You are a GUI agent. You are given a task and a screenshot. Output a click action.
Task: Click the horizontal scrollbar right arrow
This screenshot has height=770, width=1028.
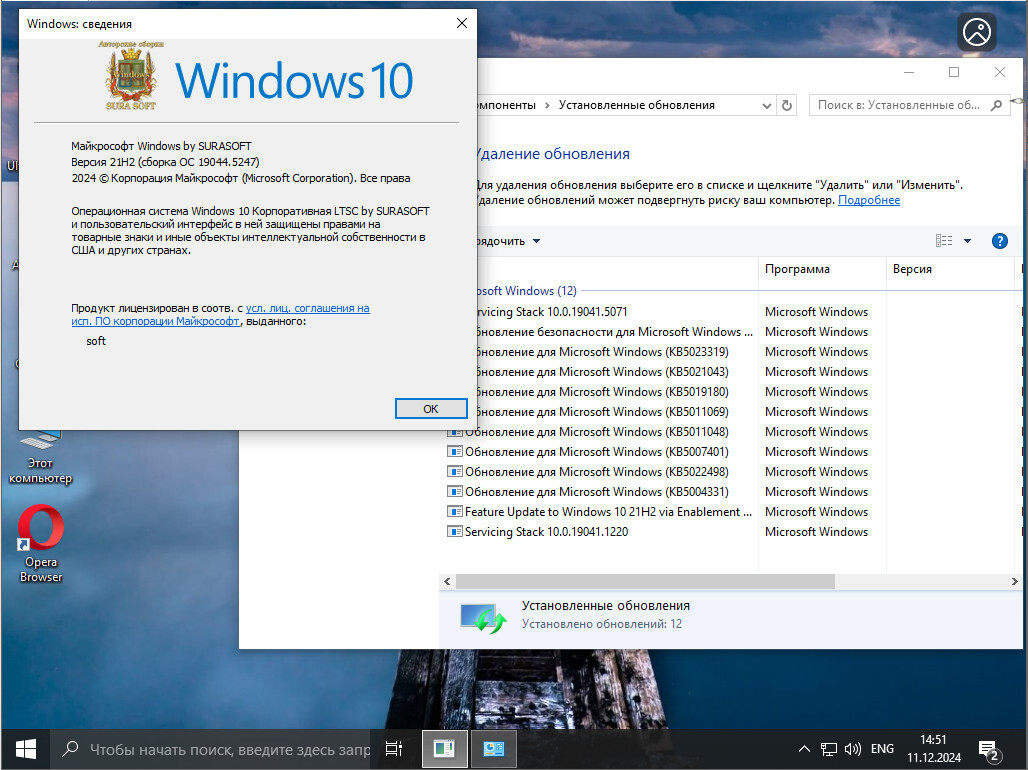(1014, 581)
